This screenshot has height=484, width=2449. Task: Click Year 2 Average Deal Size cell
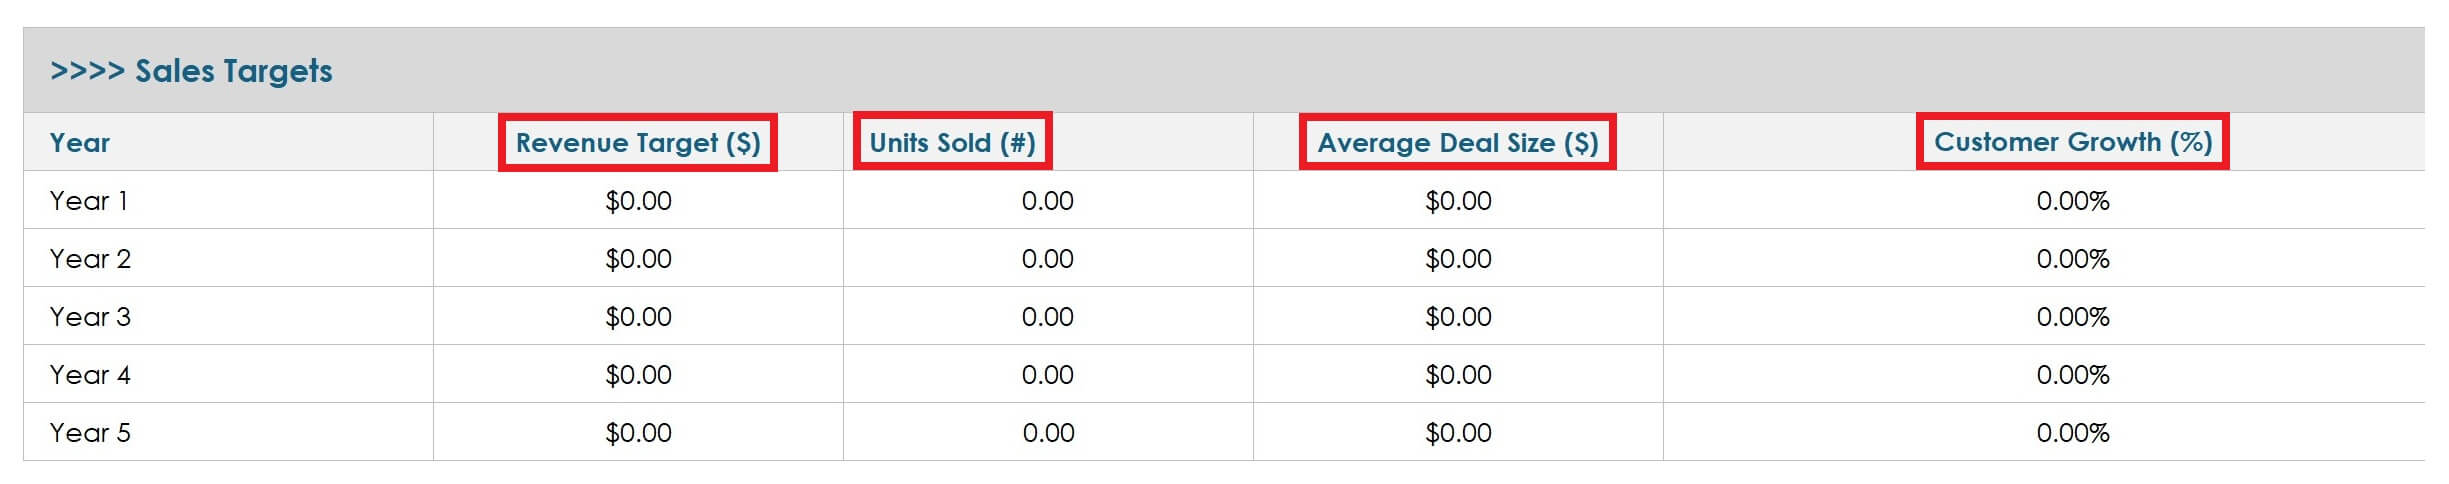tap(1458, 259)
